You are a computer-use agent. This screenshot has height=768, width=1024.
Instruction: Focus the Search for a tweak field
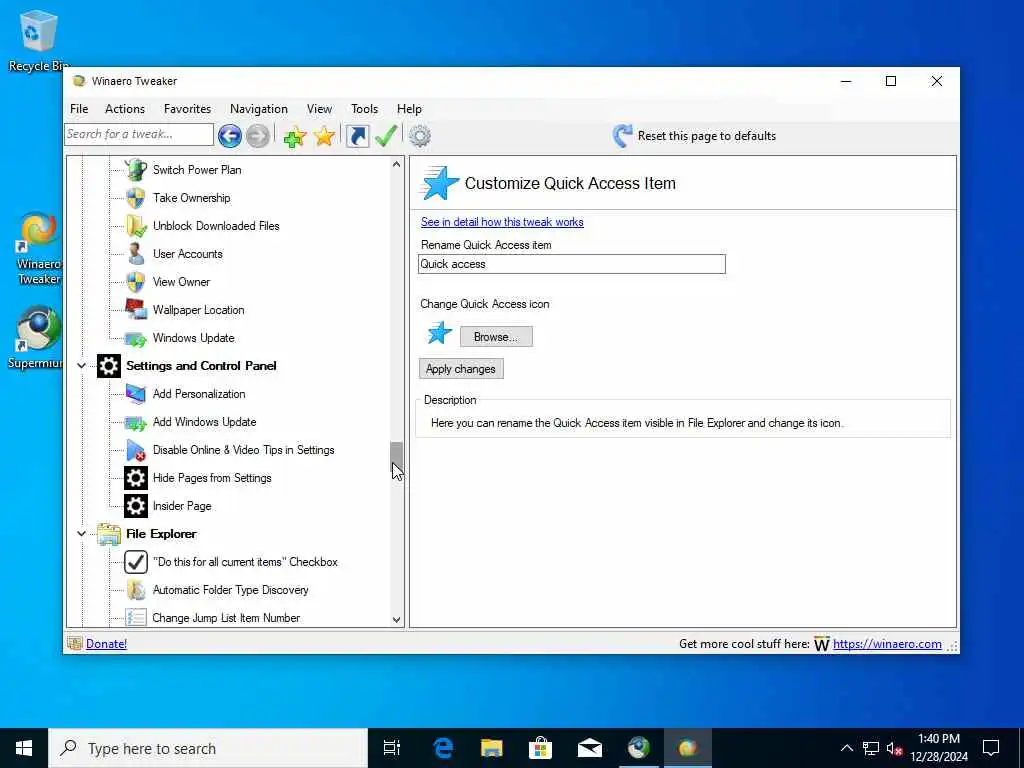tap(138, 135)
